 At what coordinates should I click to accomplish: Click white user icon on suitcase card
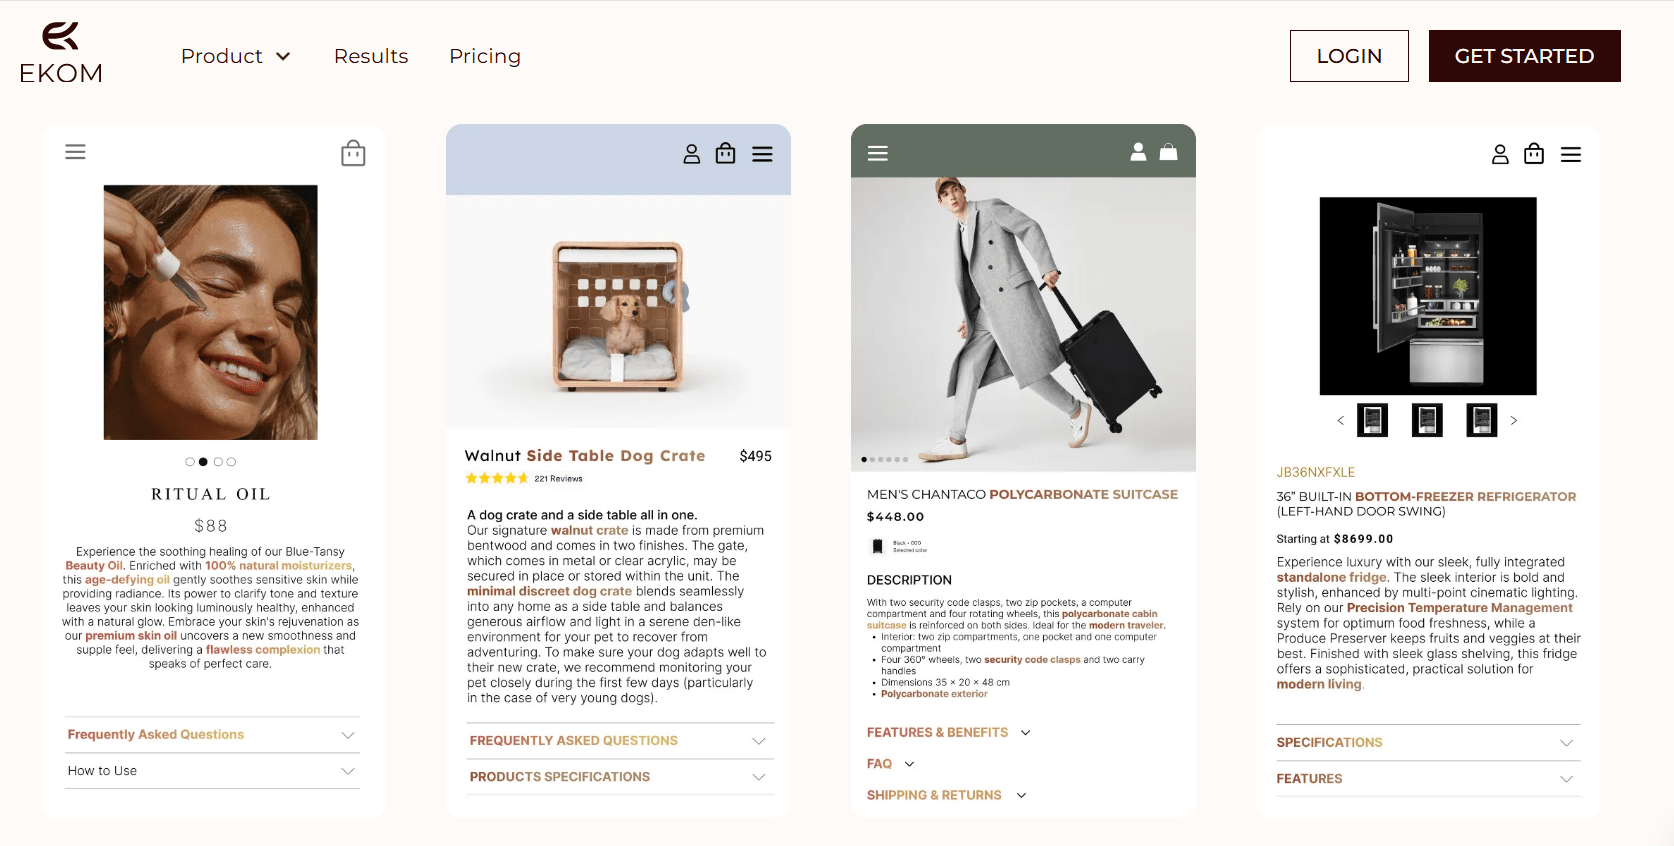(x=1138, y=152)
